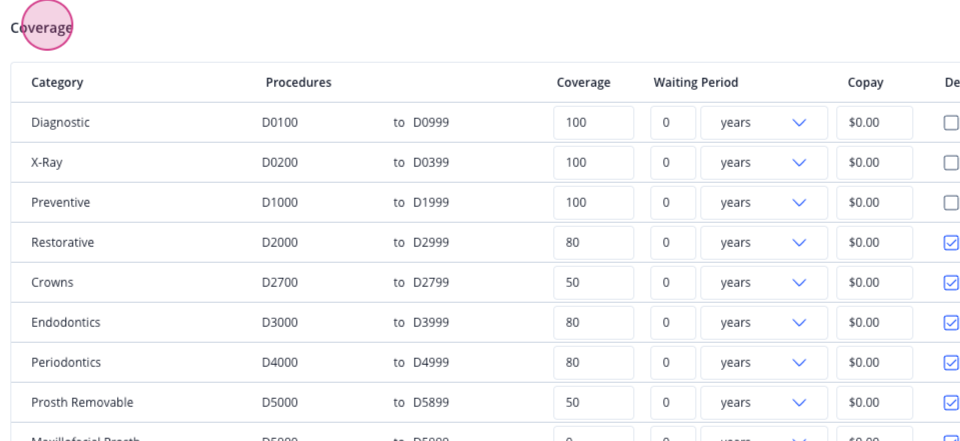Edit the Endodontics copay amount field
The width and height of the screenshot is (960, 441).
874,323
